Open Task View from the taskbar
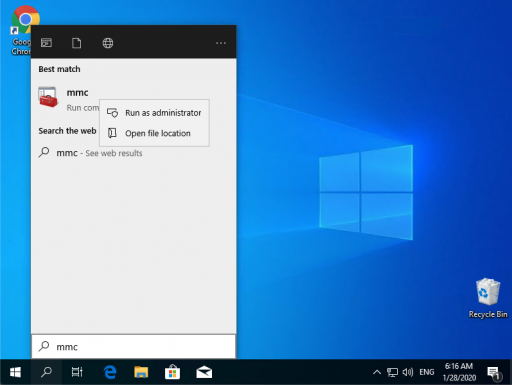 click(77, 372)
